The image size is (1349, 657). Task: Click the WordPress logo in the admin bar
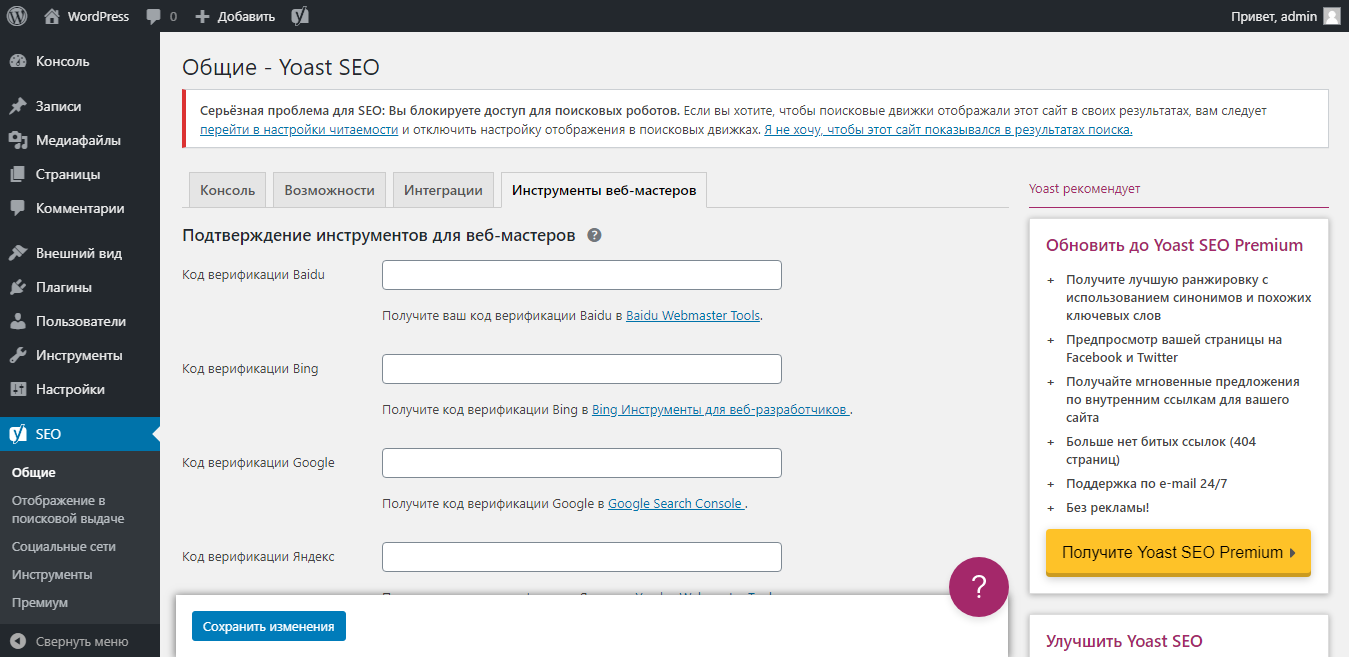(16, 15)
